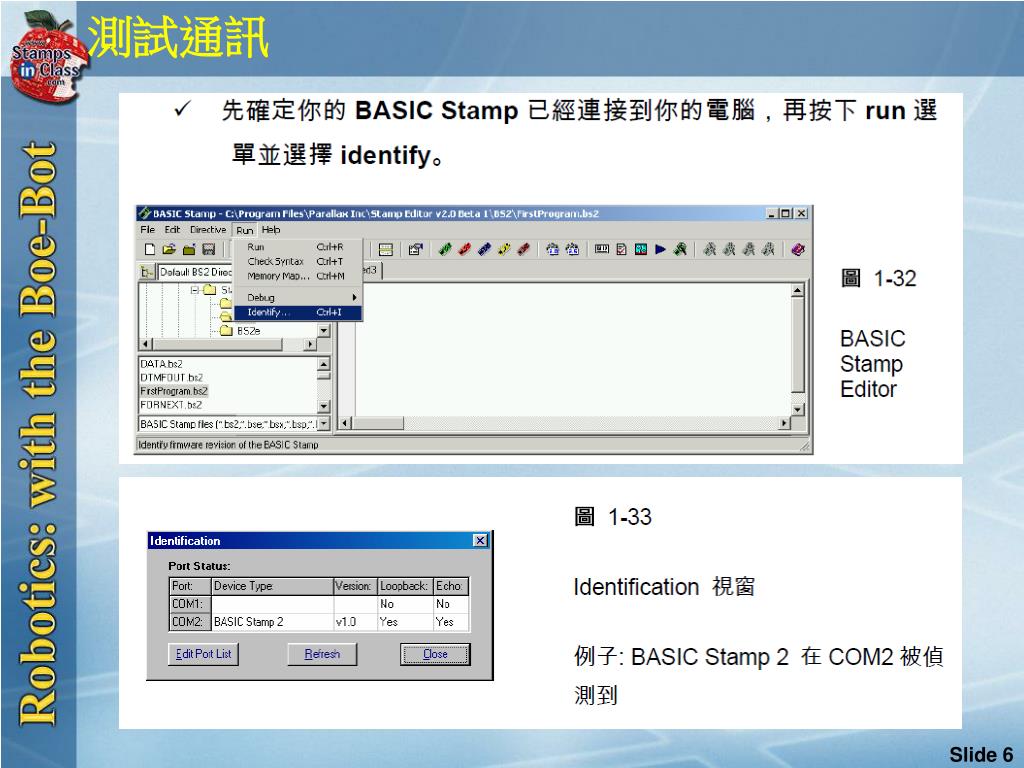This screenshot has width=1024, height=768.
Task: Select DTMFOUT.bs2 in the file list
Action: click(x=172, y=377)
